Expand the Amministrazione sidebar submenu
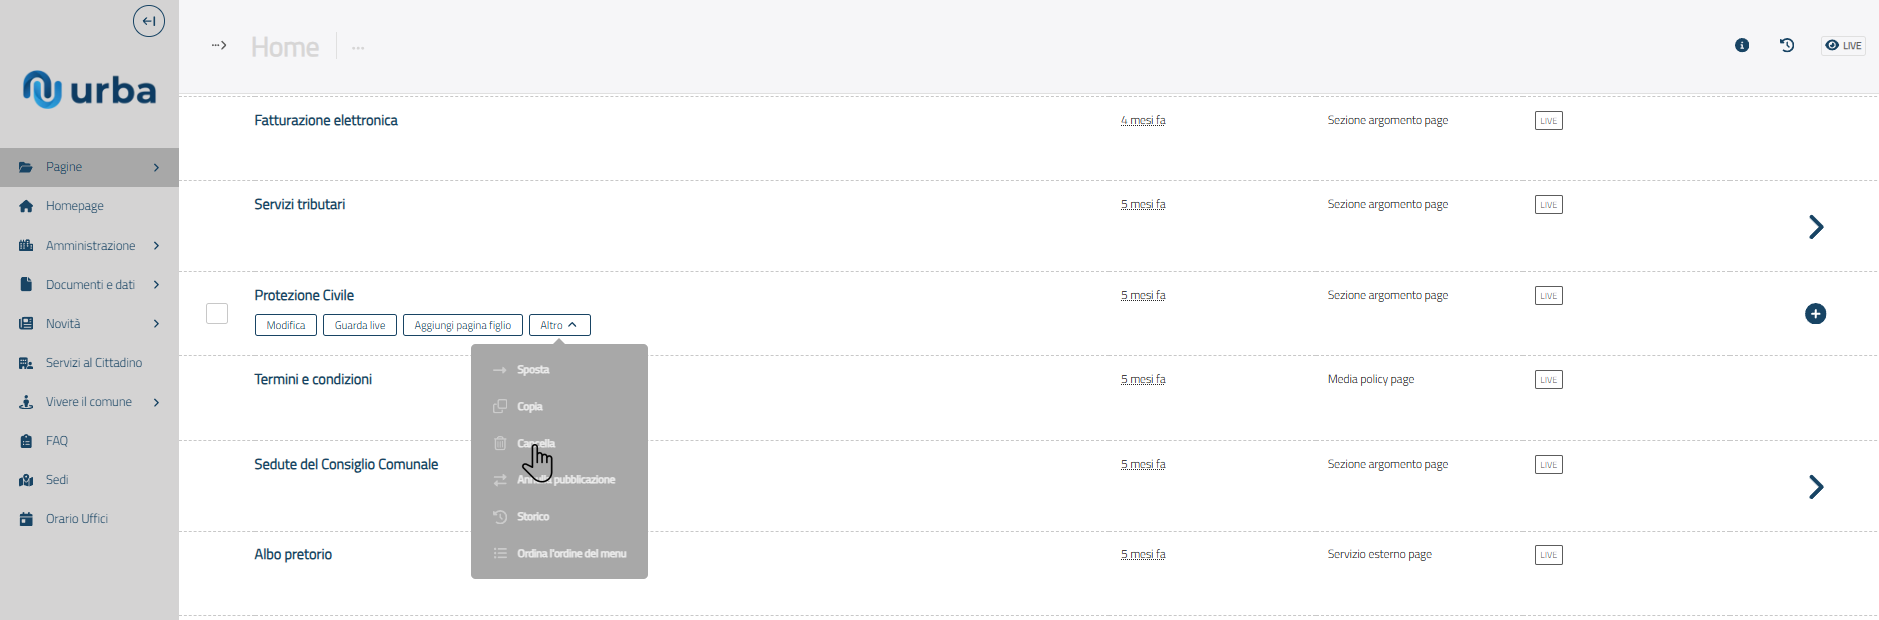Screen dimensions: 1879x620 [157, 246]
